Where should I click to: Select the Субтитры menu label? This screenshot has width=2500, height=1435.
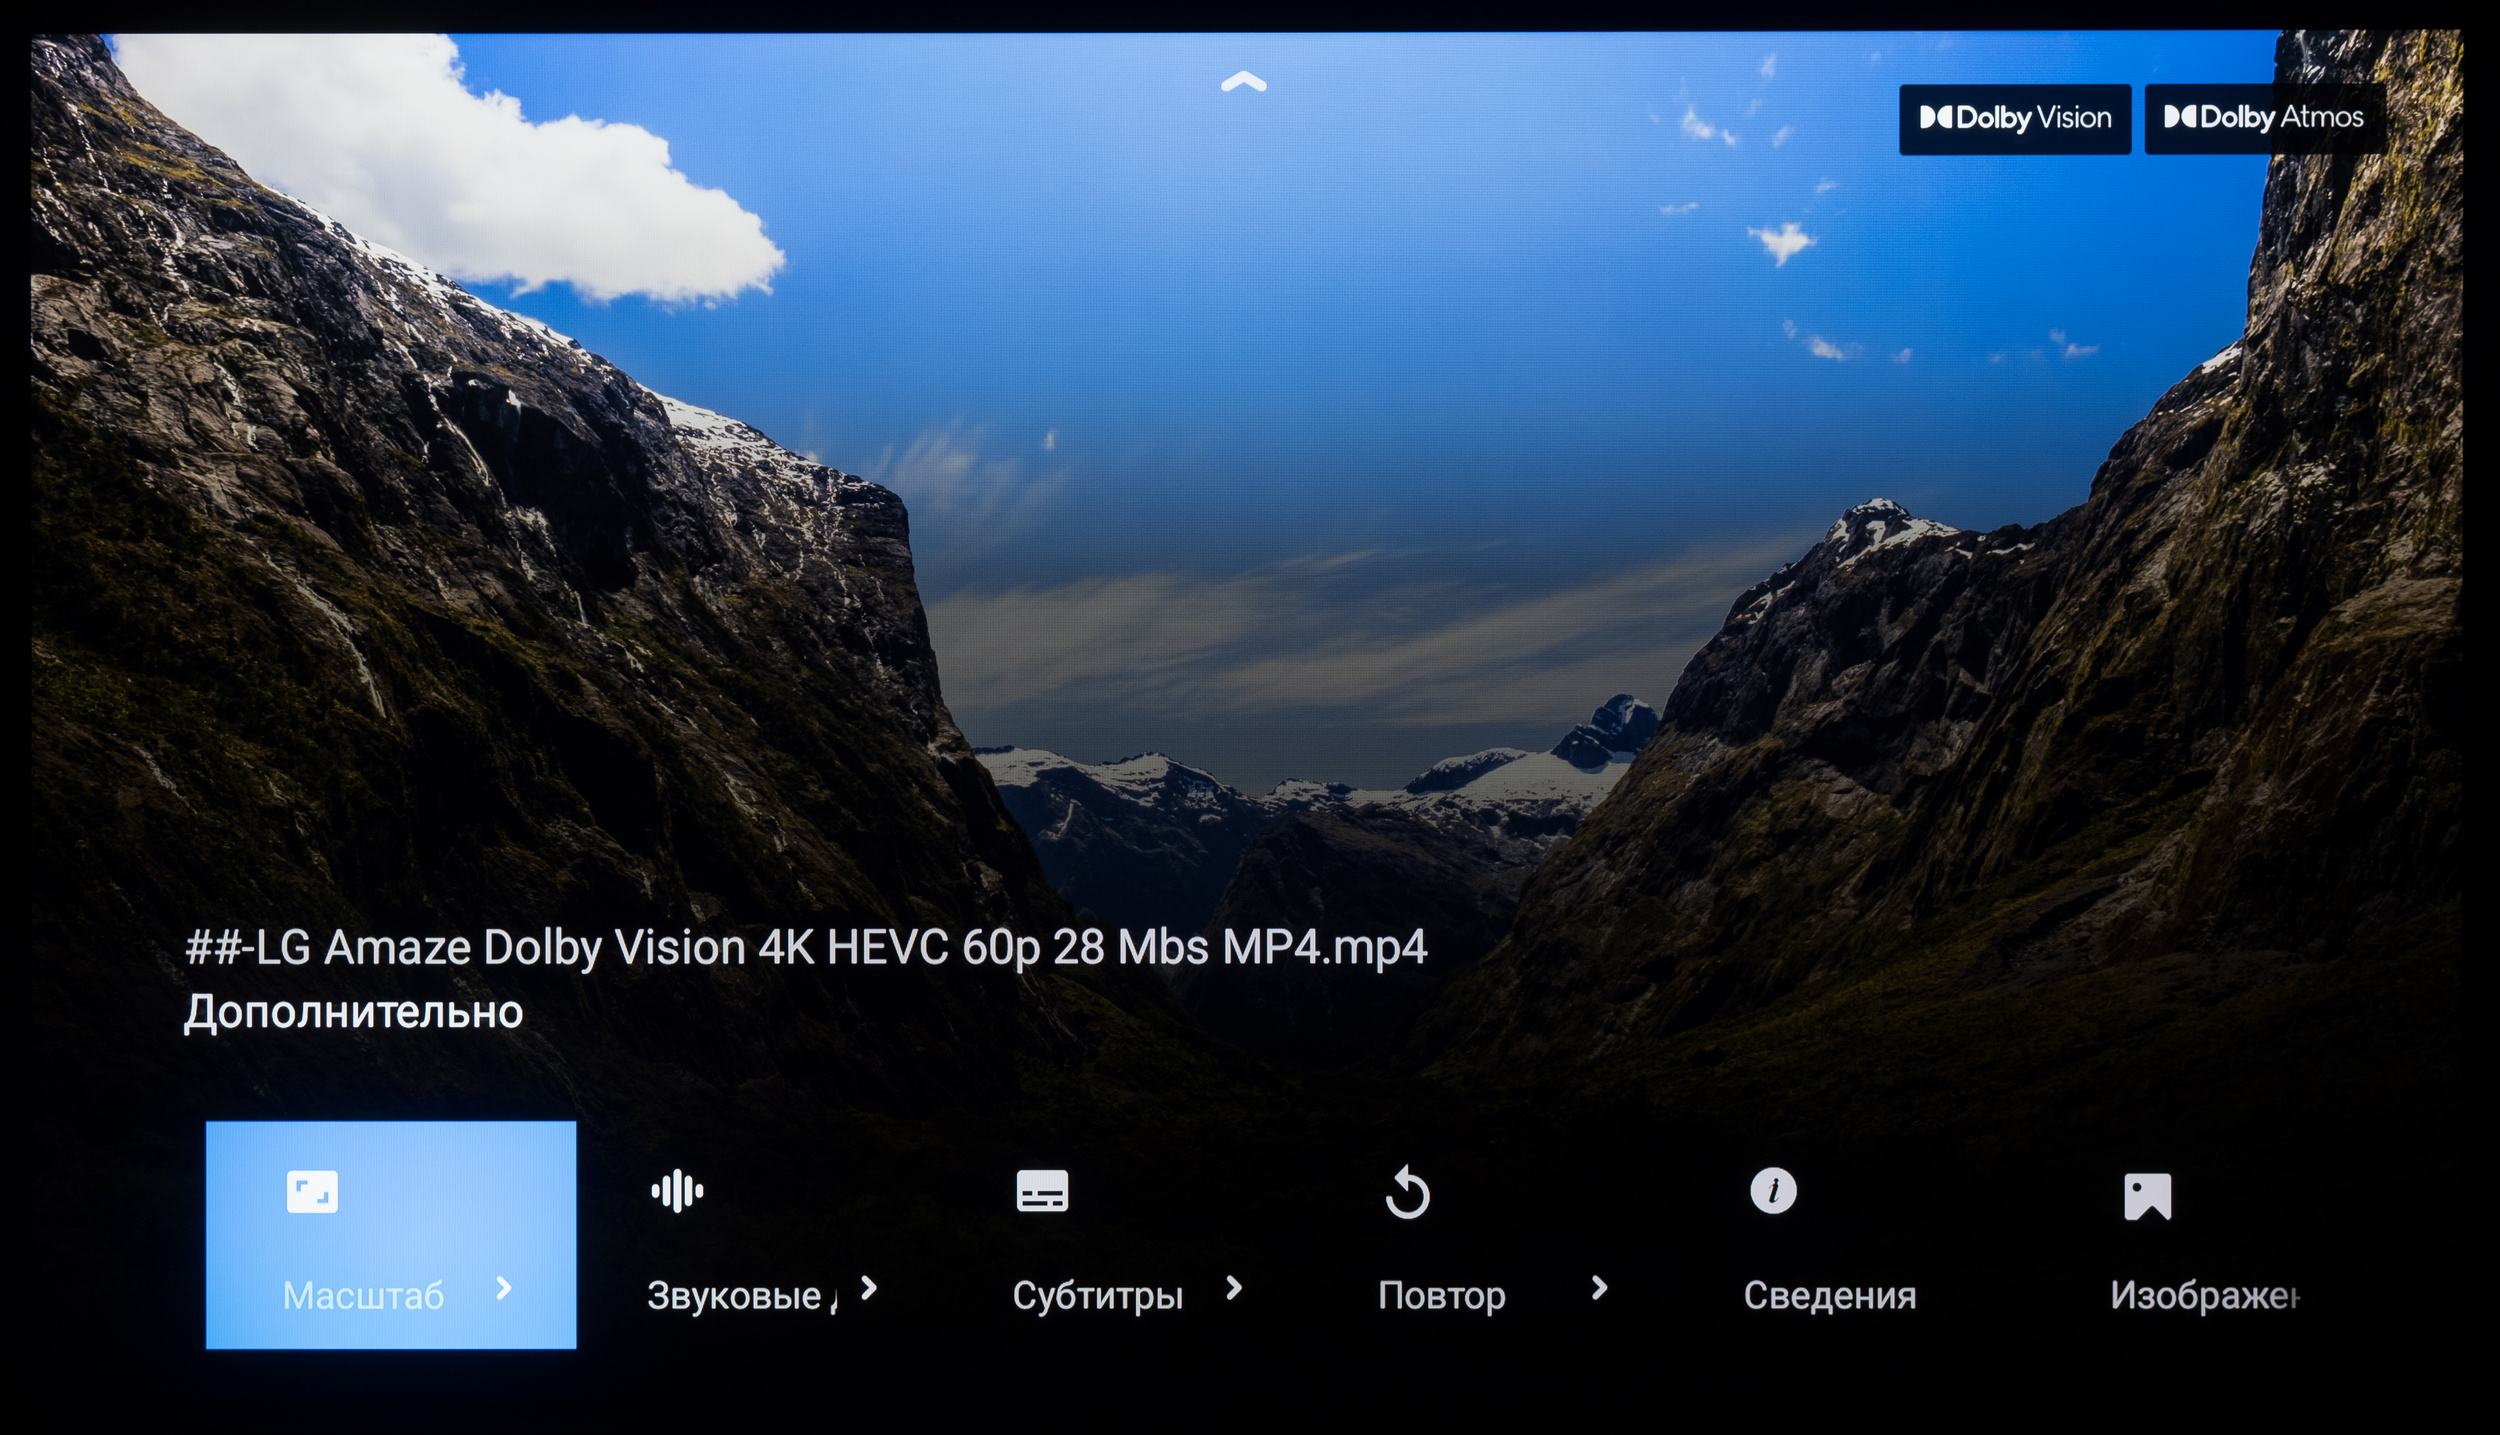1097,1296
